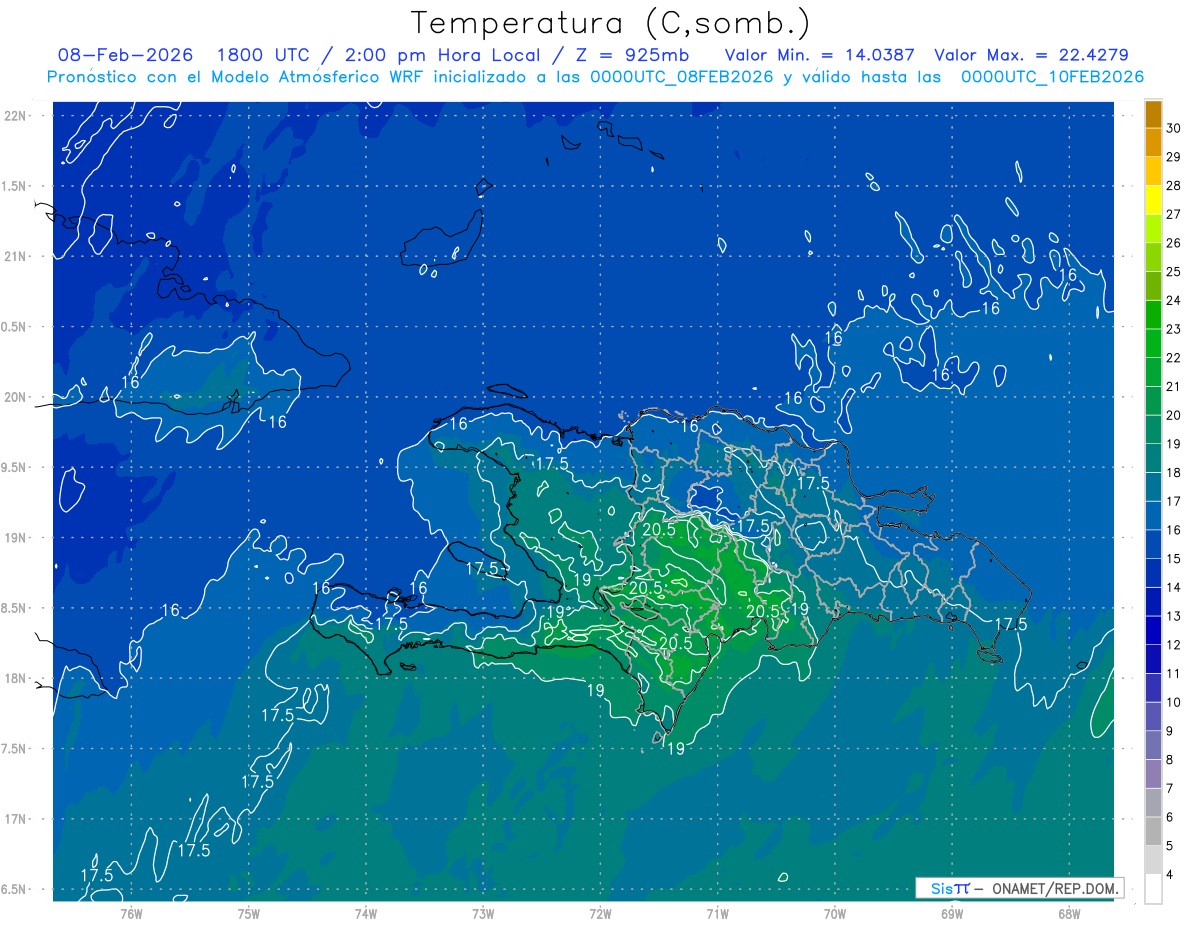Viewport: 1200px width, 927px height.
Task: Click the 'ONAMET/REP.DOM.' logo box
Action: [1019, 888]
